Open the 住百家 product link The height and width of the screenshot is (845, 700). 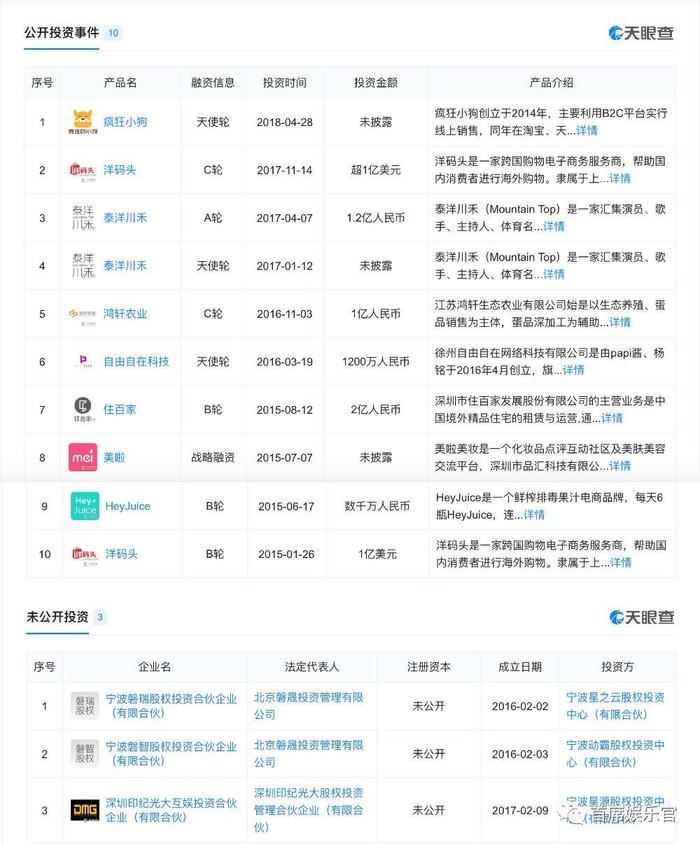[120, 410]
